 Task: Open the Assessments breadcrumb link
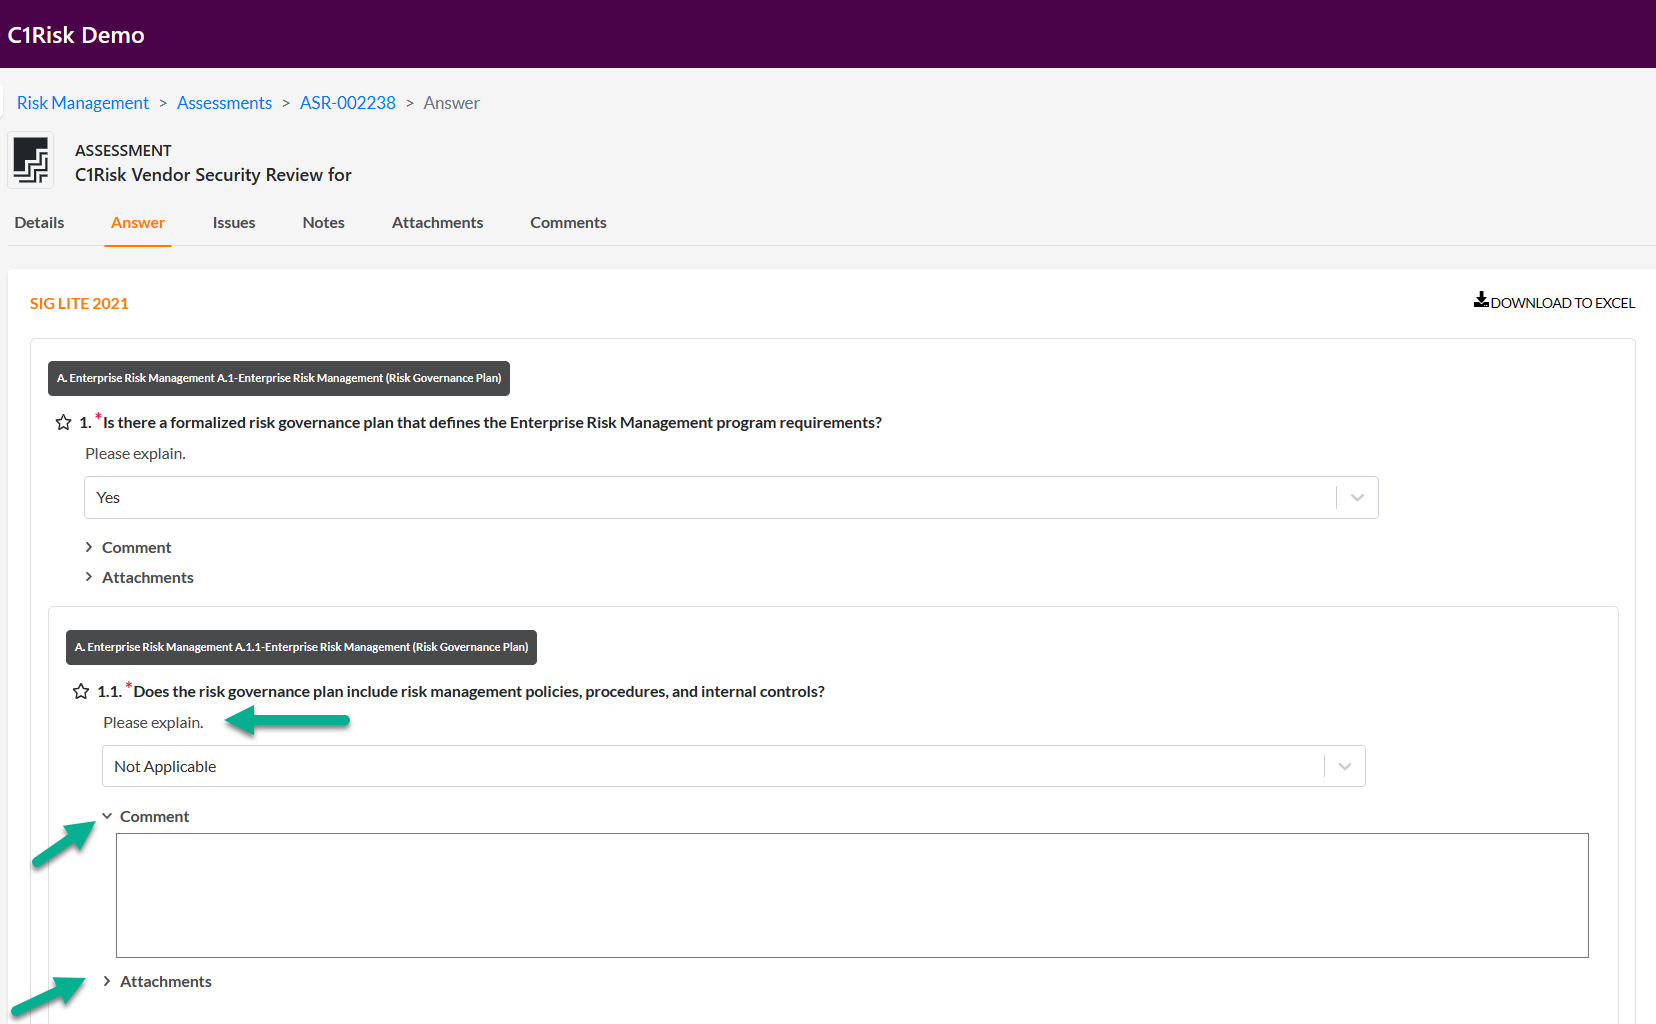(224, 103)
